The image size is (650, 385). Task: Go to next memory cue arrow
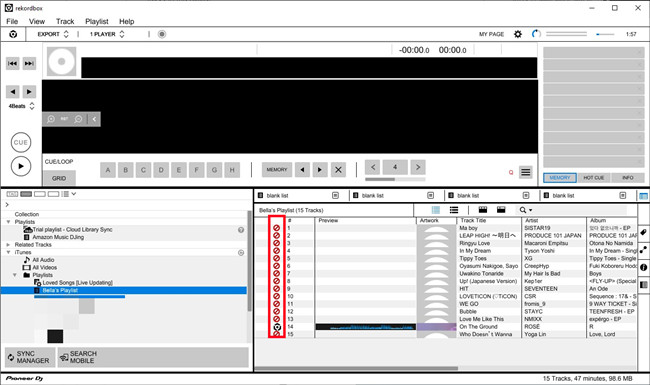(x=320, y=170)
